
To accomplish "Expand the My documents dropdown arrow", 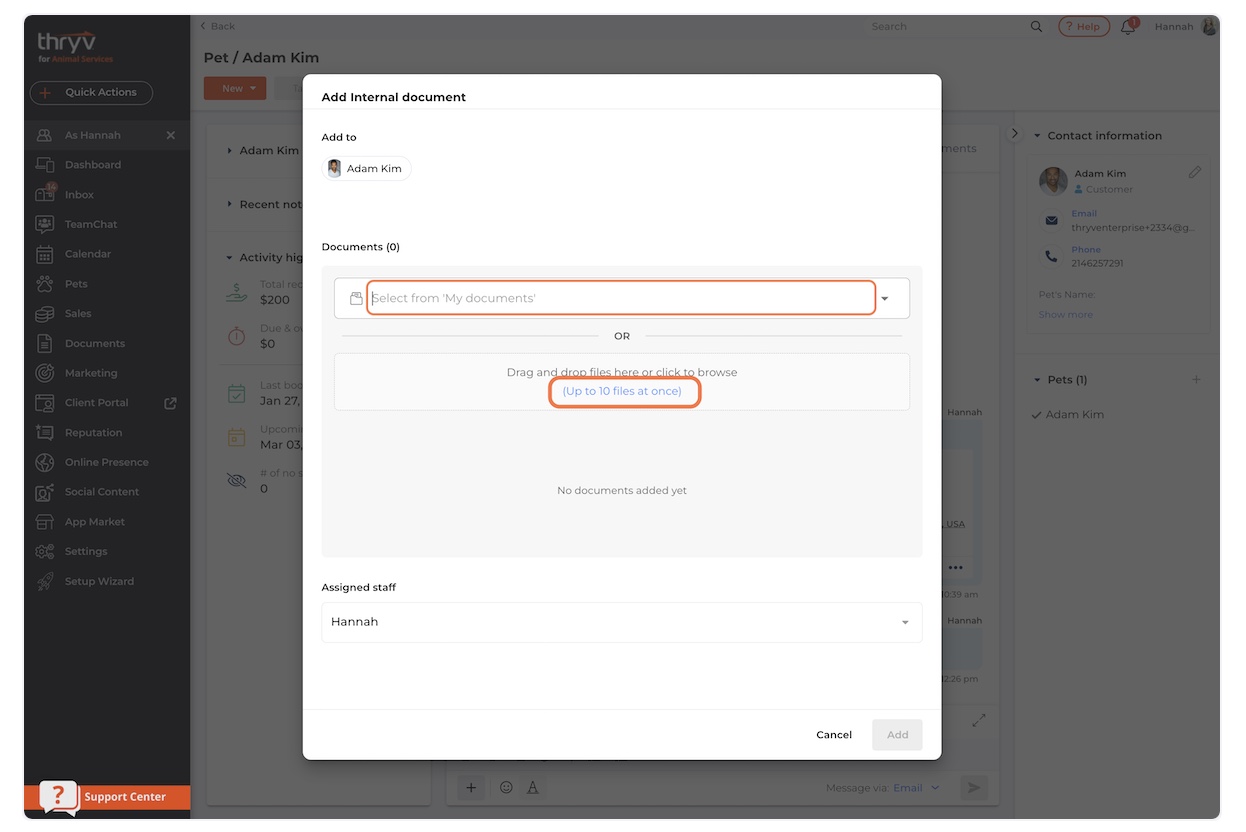I will (x=885, y=299).
